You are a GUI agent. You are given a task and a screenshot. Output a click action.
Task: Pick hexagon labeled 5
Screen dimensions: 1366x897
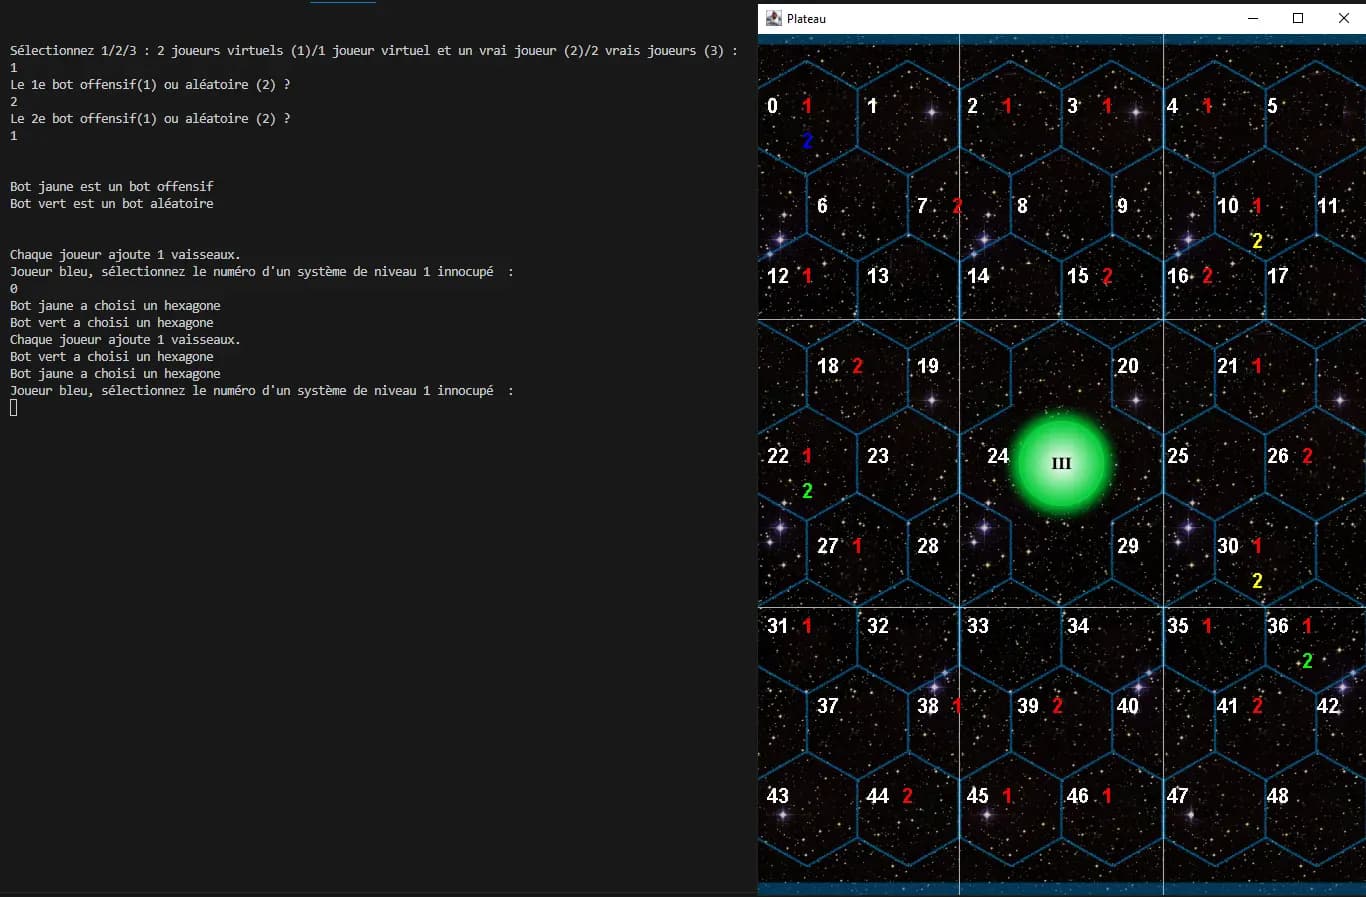[x=1272, y=106]
